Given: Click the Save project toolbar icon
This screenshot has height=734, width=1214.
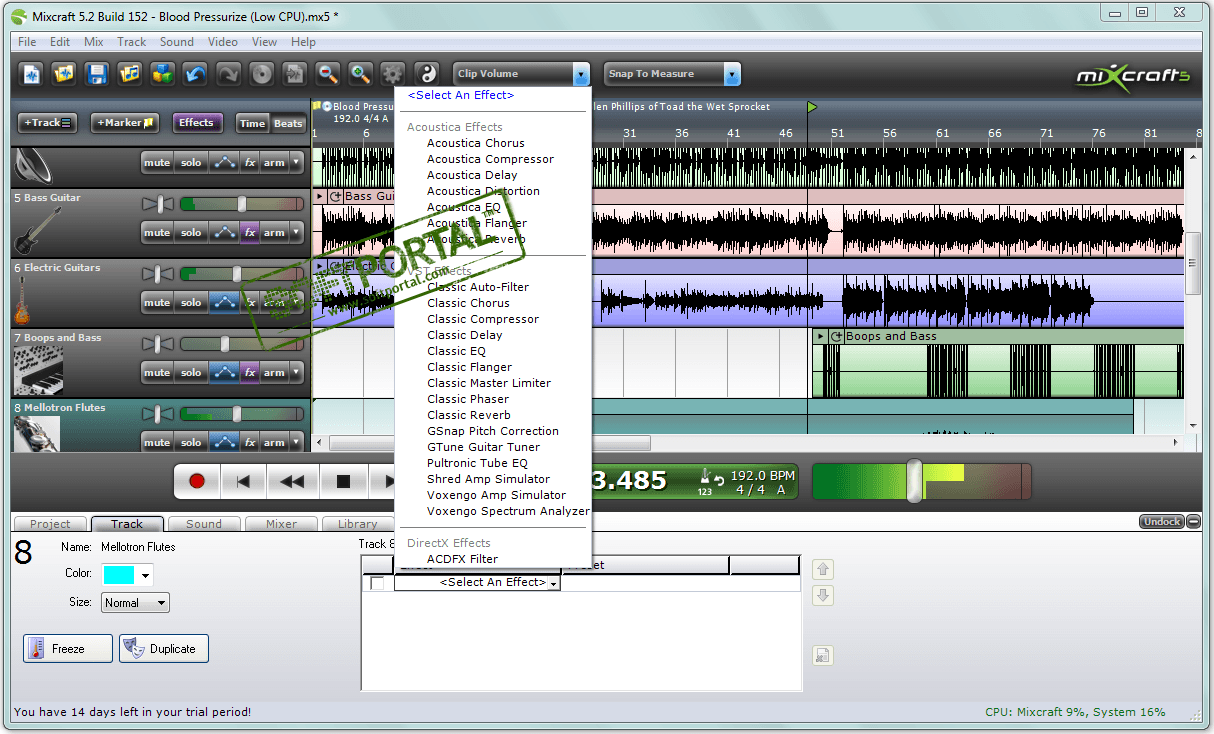Looking at the screenshot, I should click(96, 74).
